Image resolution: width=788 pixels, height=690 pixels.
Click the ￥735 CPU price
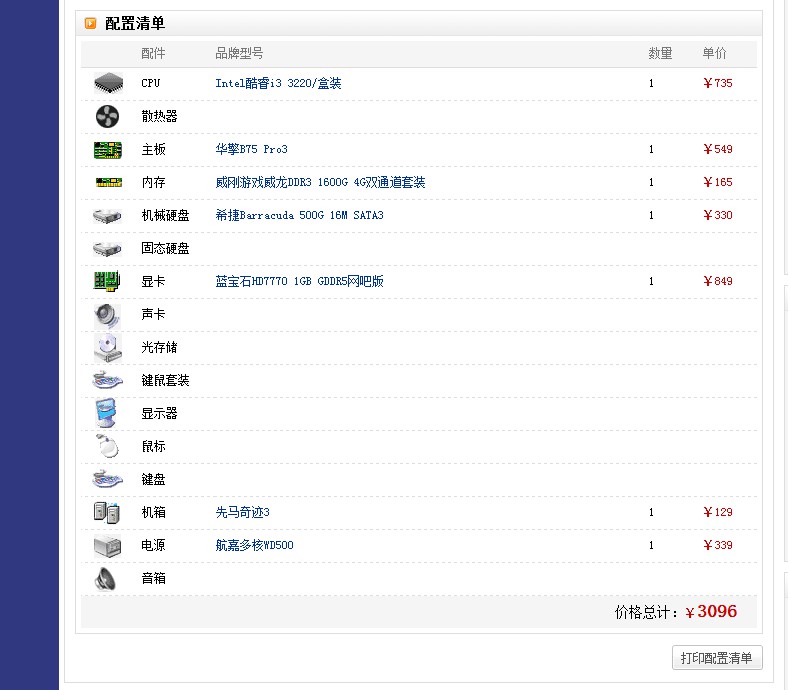click(718, 83)
